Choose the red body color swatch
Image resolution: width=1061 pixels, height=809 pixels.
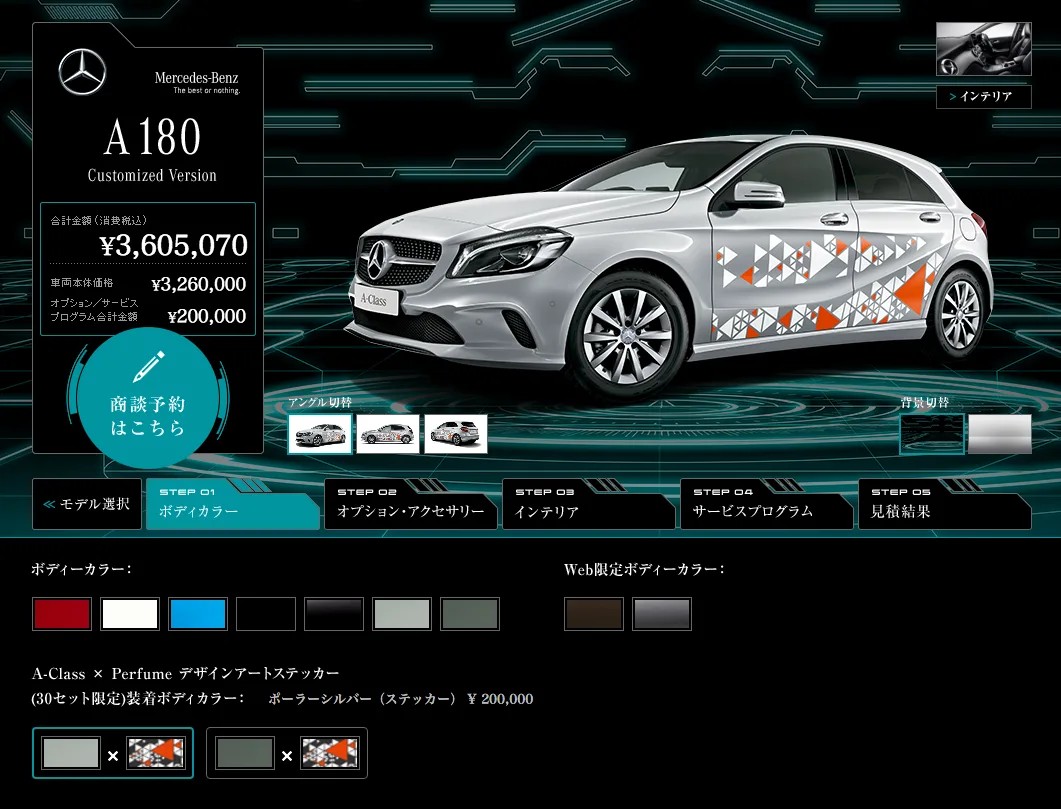click(62, 614)
